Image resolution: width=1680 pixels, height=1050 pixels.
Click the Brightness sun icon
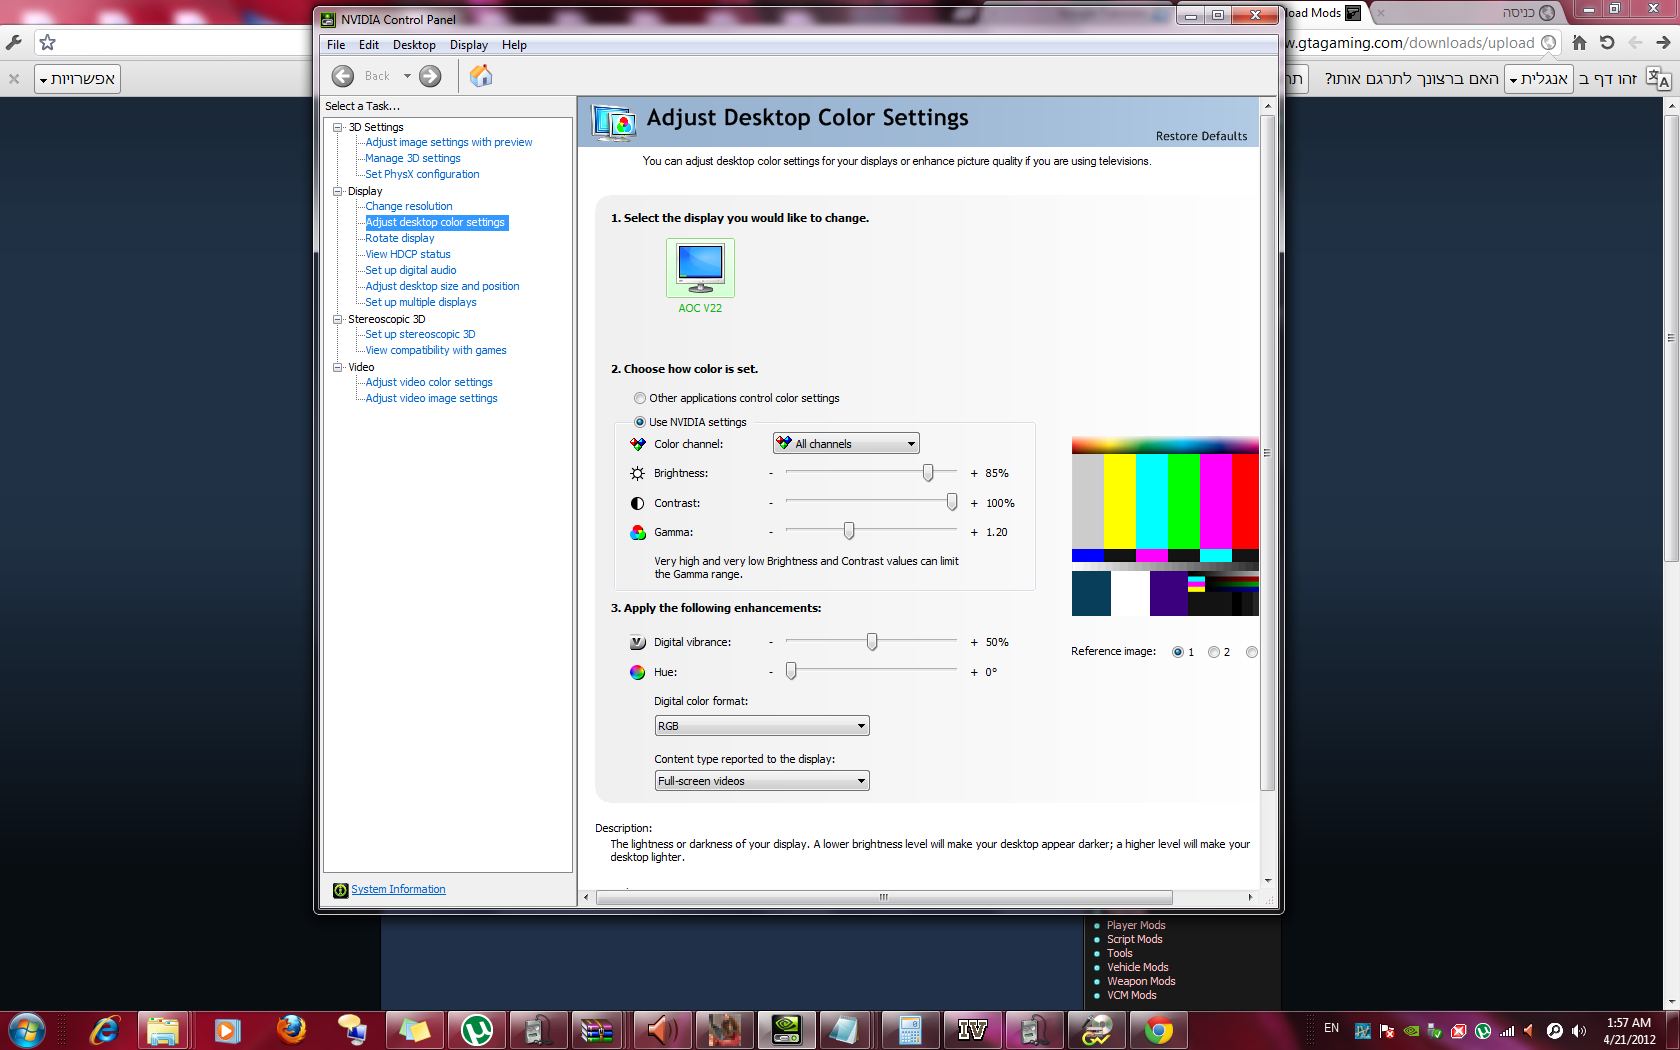637,474
